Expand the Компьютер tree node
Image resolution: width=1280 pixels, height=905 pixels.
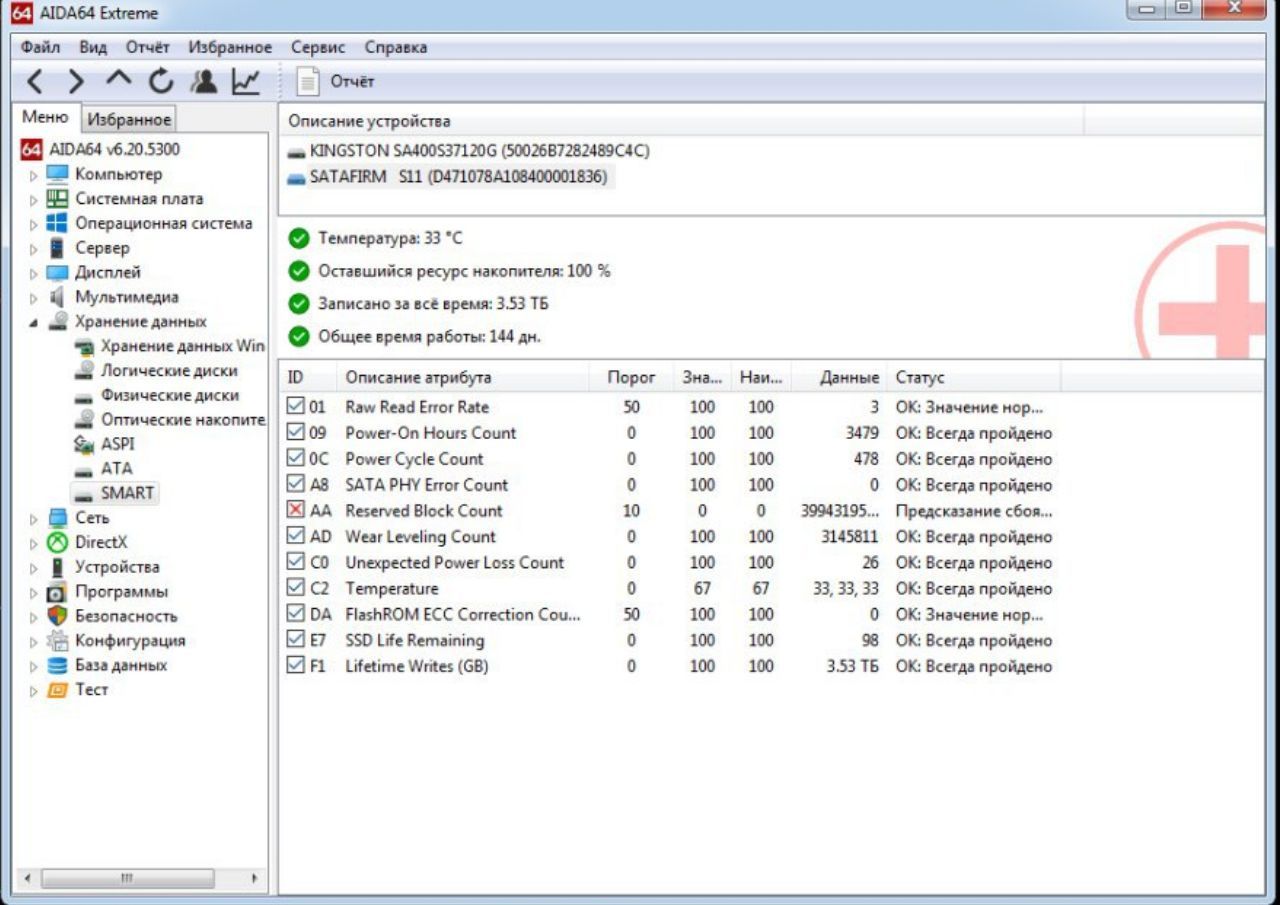pos(33,175)
